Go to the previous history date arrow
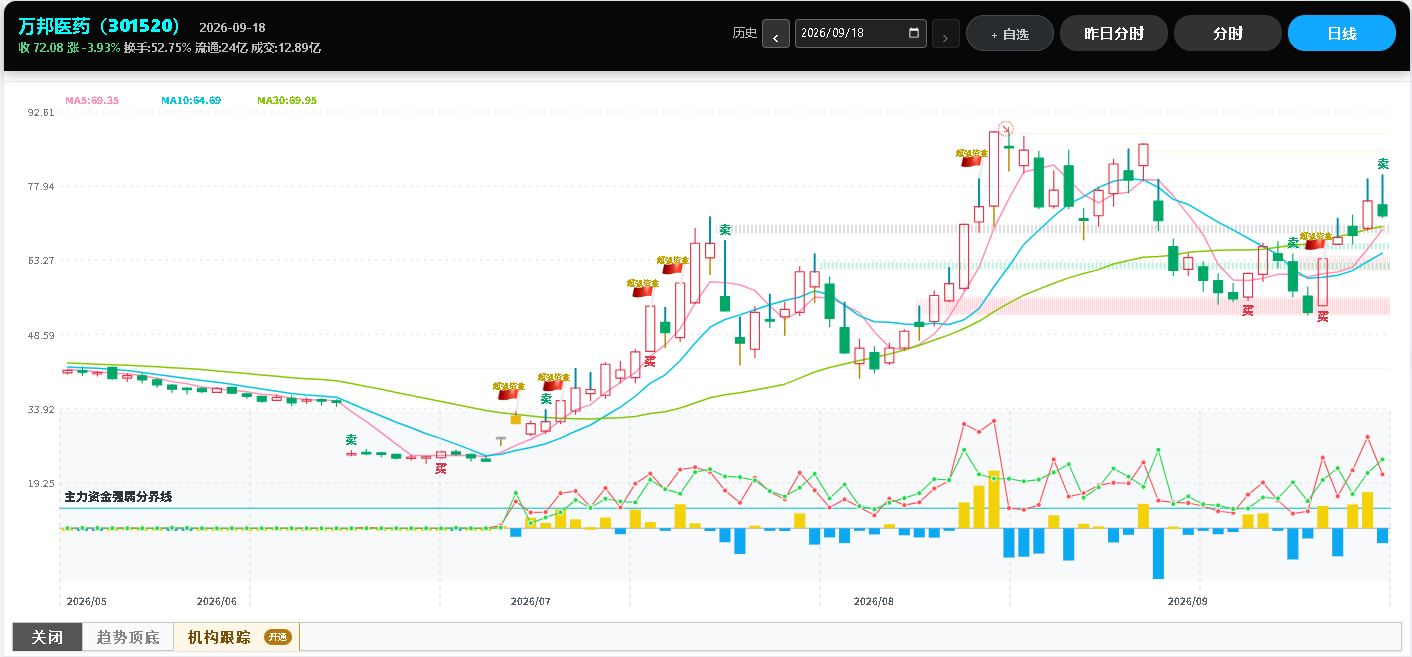This screenshot has height=657, width=1412. tap(776, 34)
